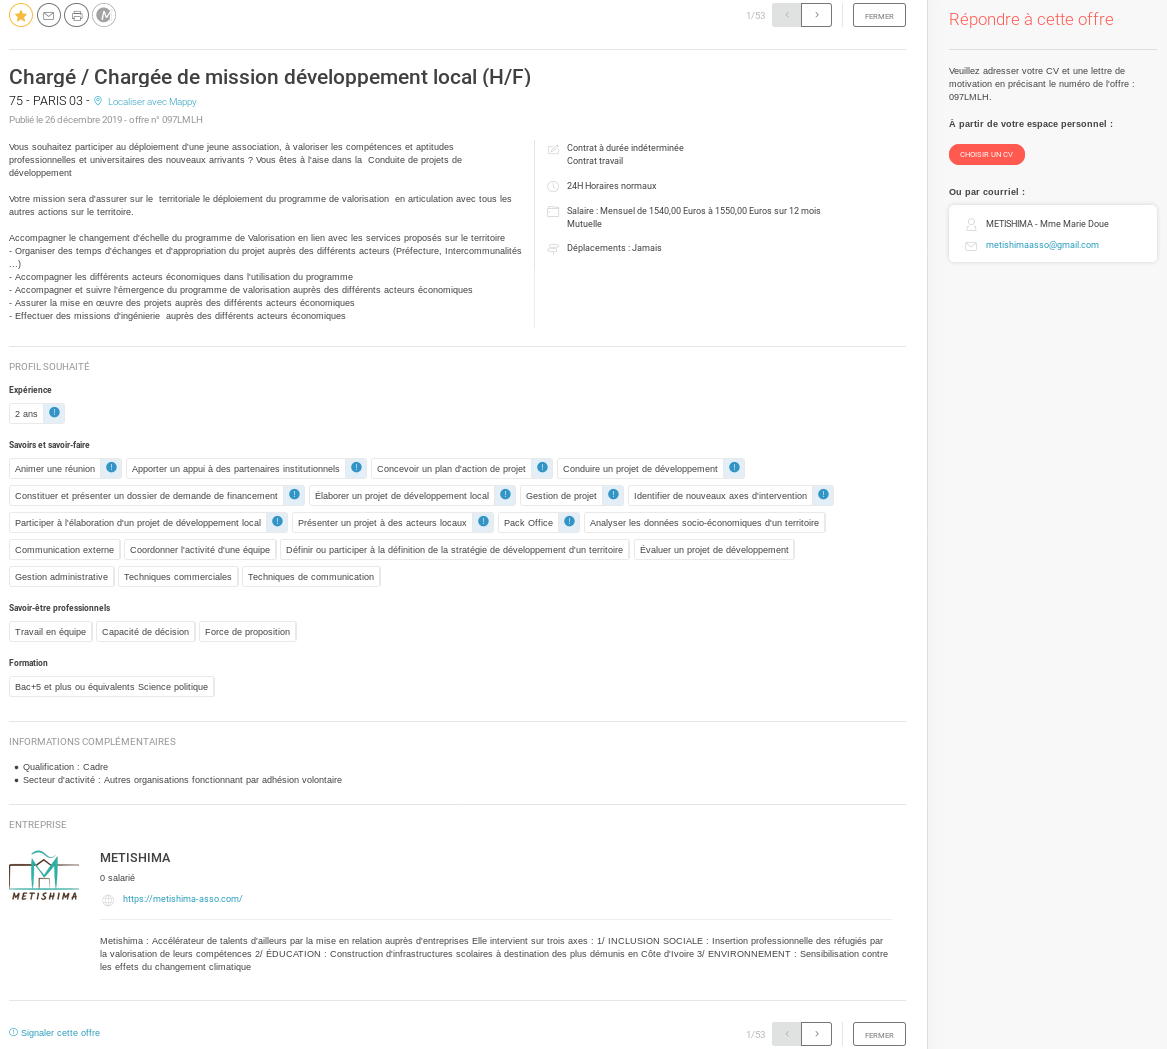1167x1049 pixels.
Task: Click info icon on "Conduire un projet de développement"
Action: tap(734, 468)
